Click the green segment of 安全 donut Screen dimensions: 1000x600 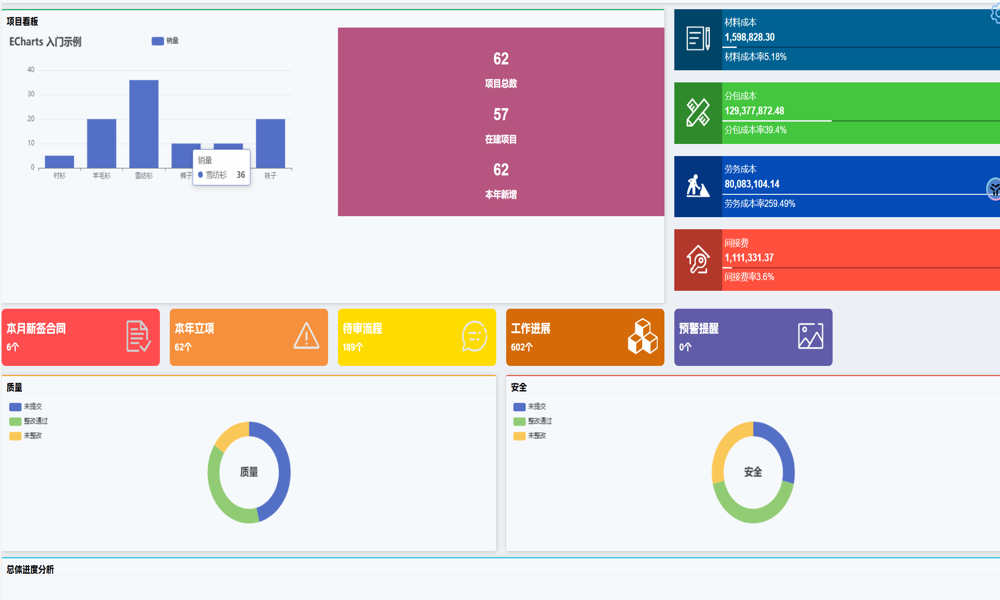(x=753, y=516)
